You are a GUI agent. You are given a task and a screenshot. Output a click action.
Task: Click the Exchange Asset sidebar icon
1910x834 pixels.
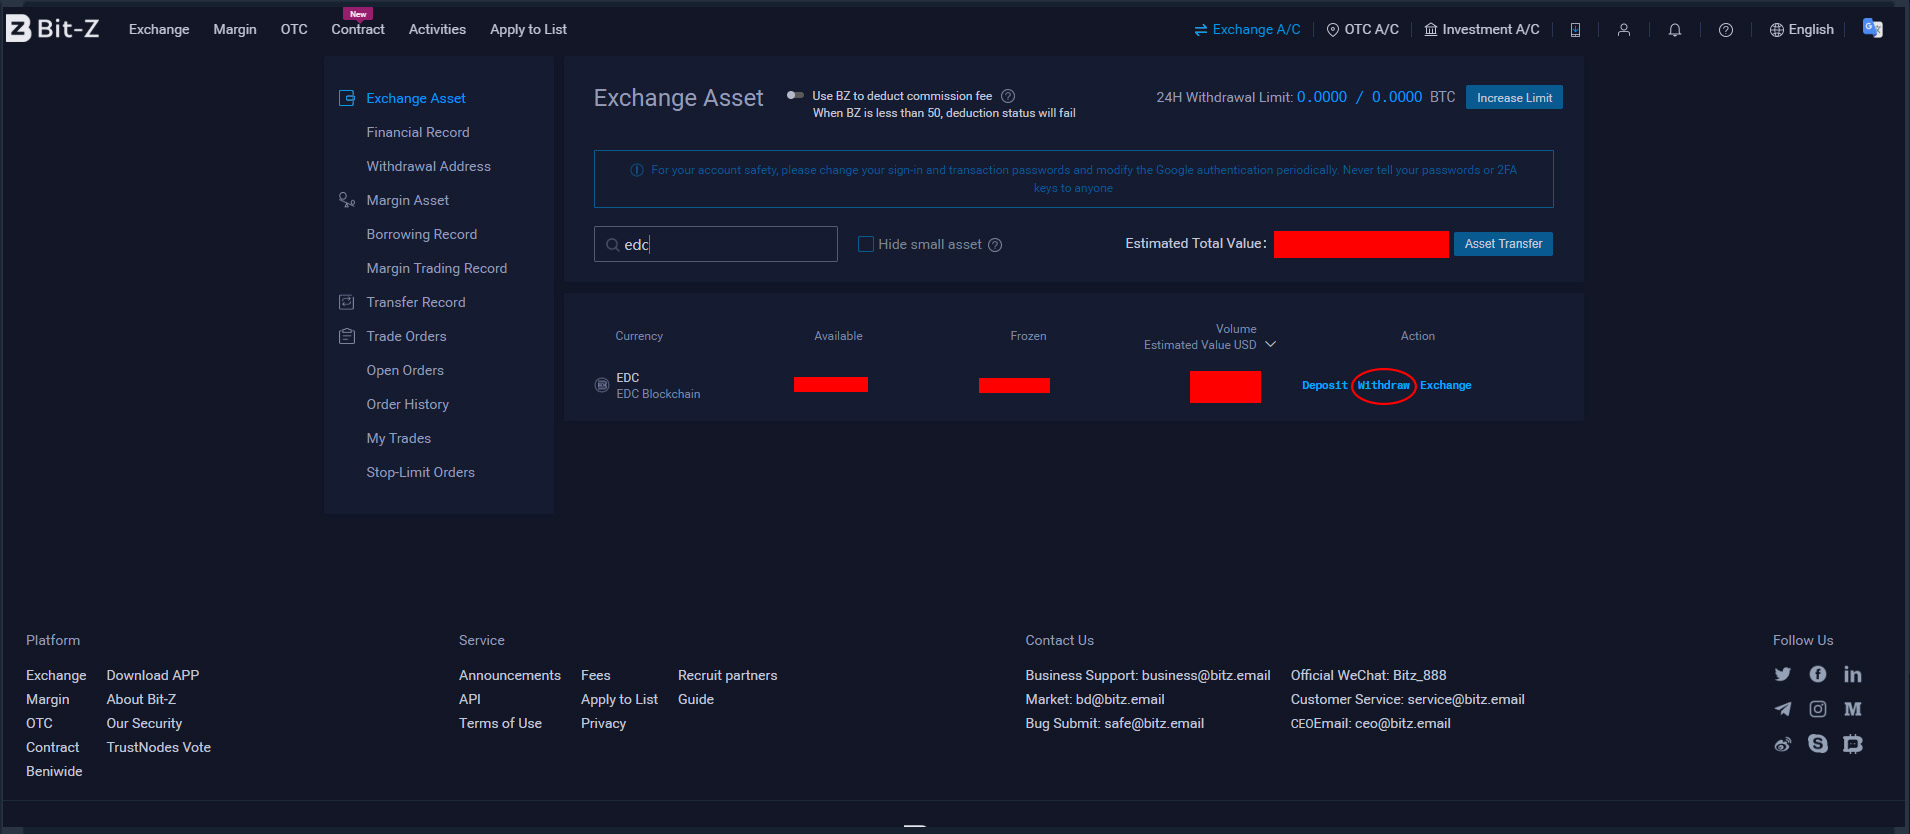(347, 98)
